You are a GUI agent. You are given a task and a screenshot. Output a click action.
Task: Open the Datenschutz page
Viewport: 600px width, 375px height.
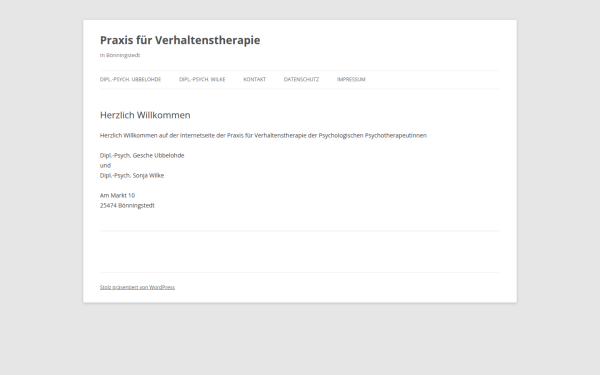point(301,80)
